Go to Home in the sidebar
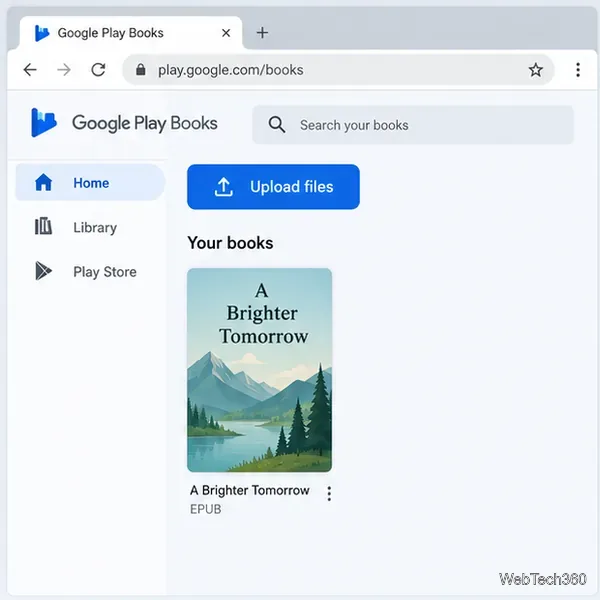Screen dimensions: 600x600 coord(90,183)
